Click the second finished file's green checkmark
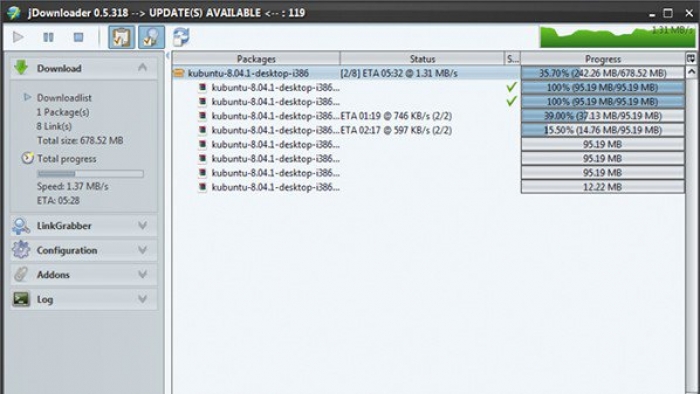Image resolution: width=700 pixels, height=394 pixels. pos(512,101)
